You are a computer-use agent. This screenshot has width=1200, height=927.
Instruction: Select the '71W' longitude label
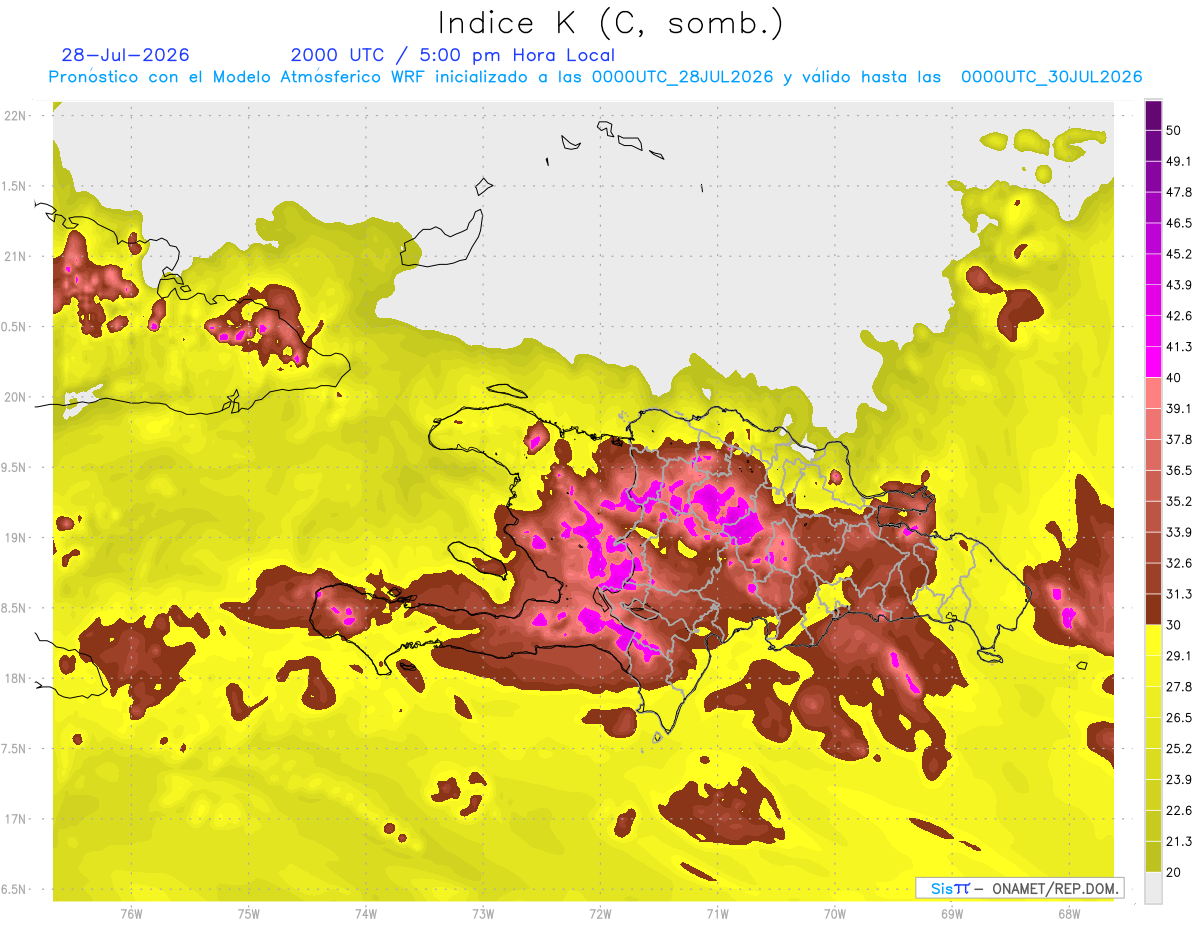click(717, 914)
